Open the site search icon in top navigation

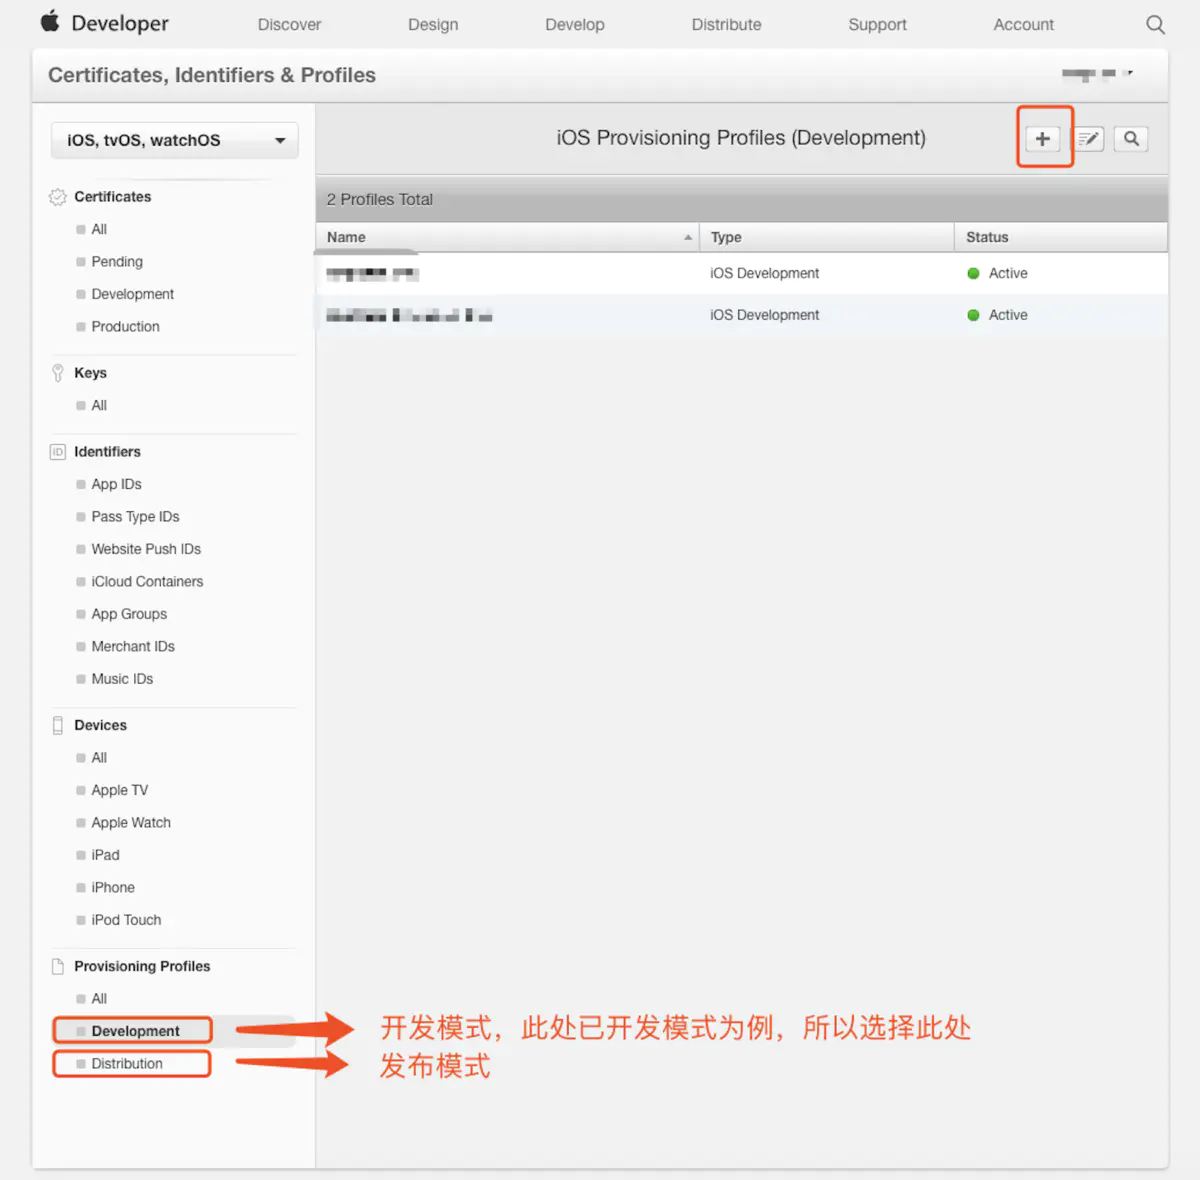pos(1155,24)
